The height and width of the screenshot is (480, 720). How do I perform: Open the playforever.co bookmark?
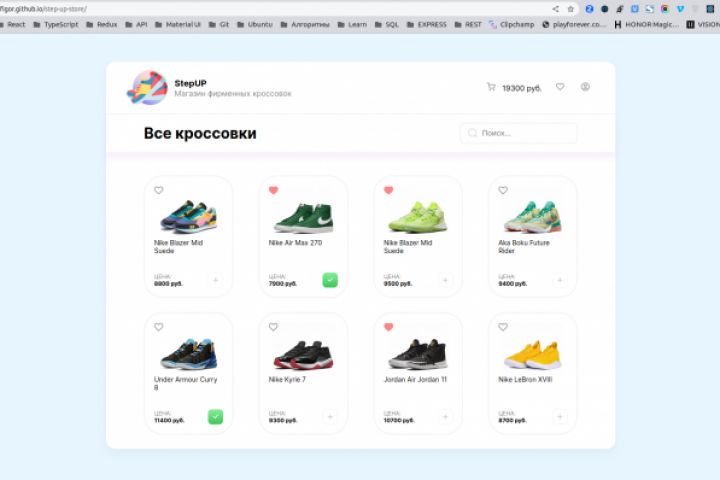pos(574,24)
